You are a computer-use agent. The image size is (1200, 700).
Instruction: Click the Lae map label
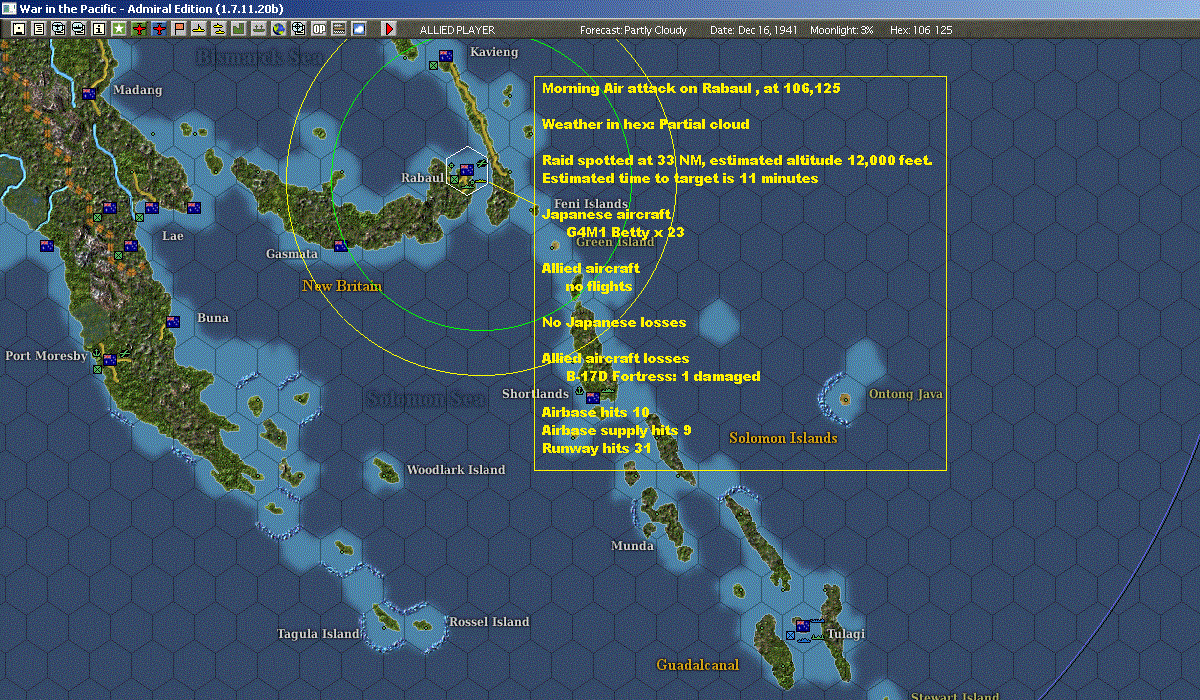[x=173, y=236]
